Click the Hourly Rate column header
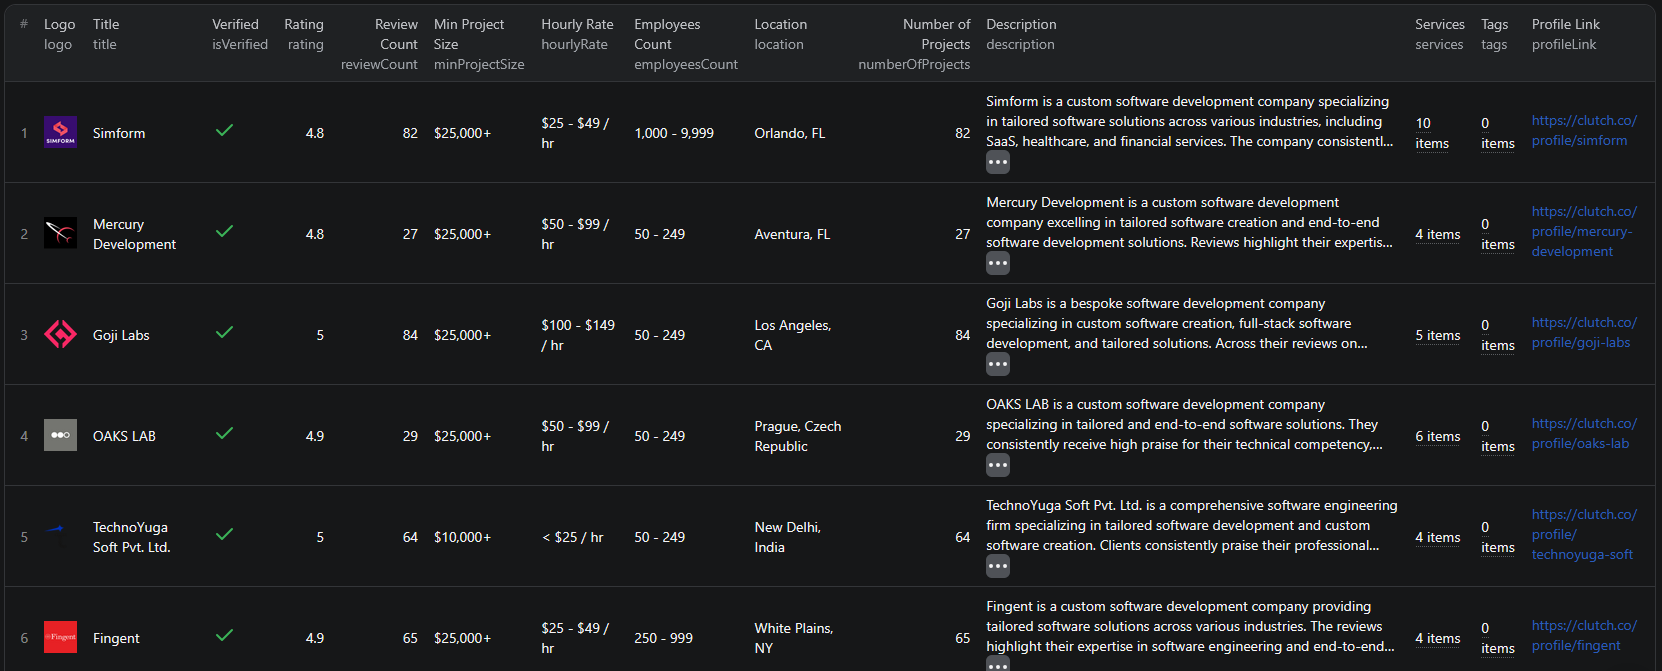 577,24
